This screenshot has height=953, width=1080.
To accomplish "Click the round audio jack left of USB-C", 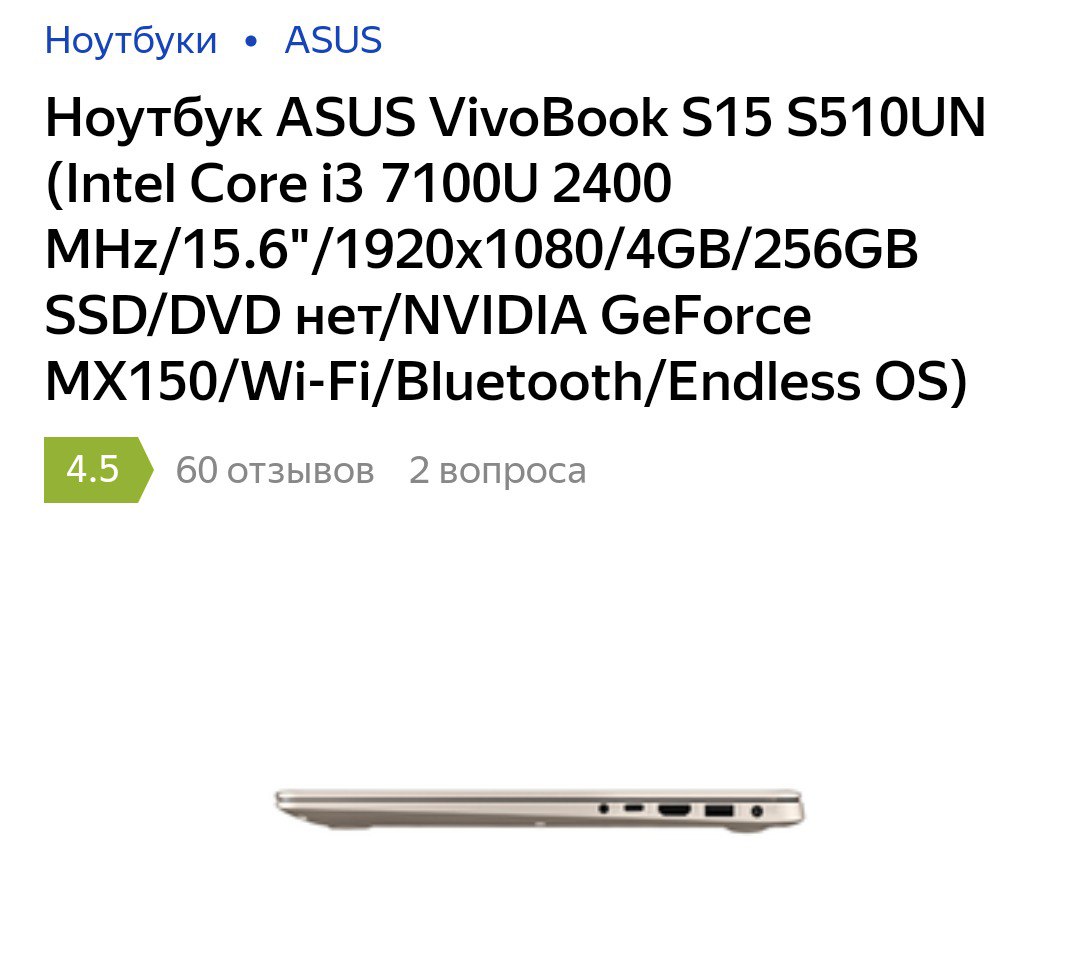I will [x=604, y=808].
